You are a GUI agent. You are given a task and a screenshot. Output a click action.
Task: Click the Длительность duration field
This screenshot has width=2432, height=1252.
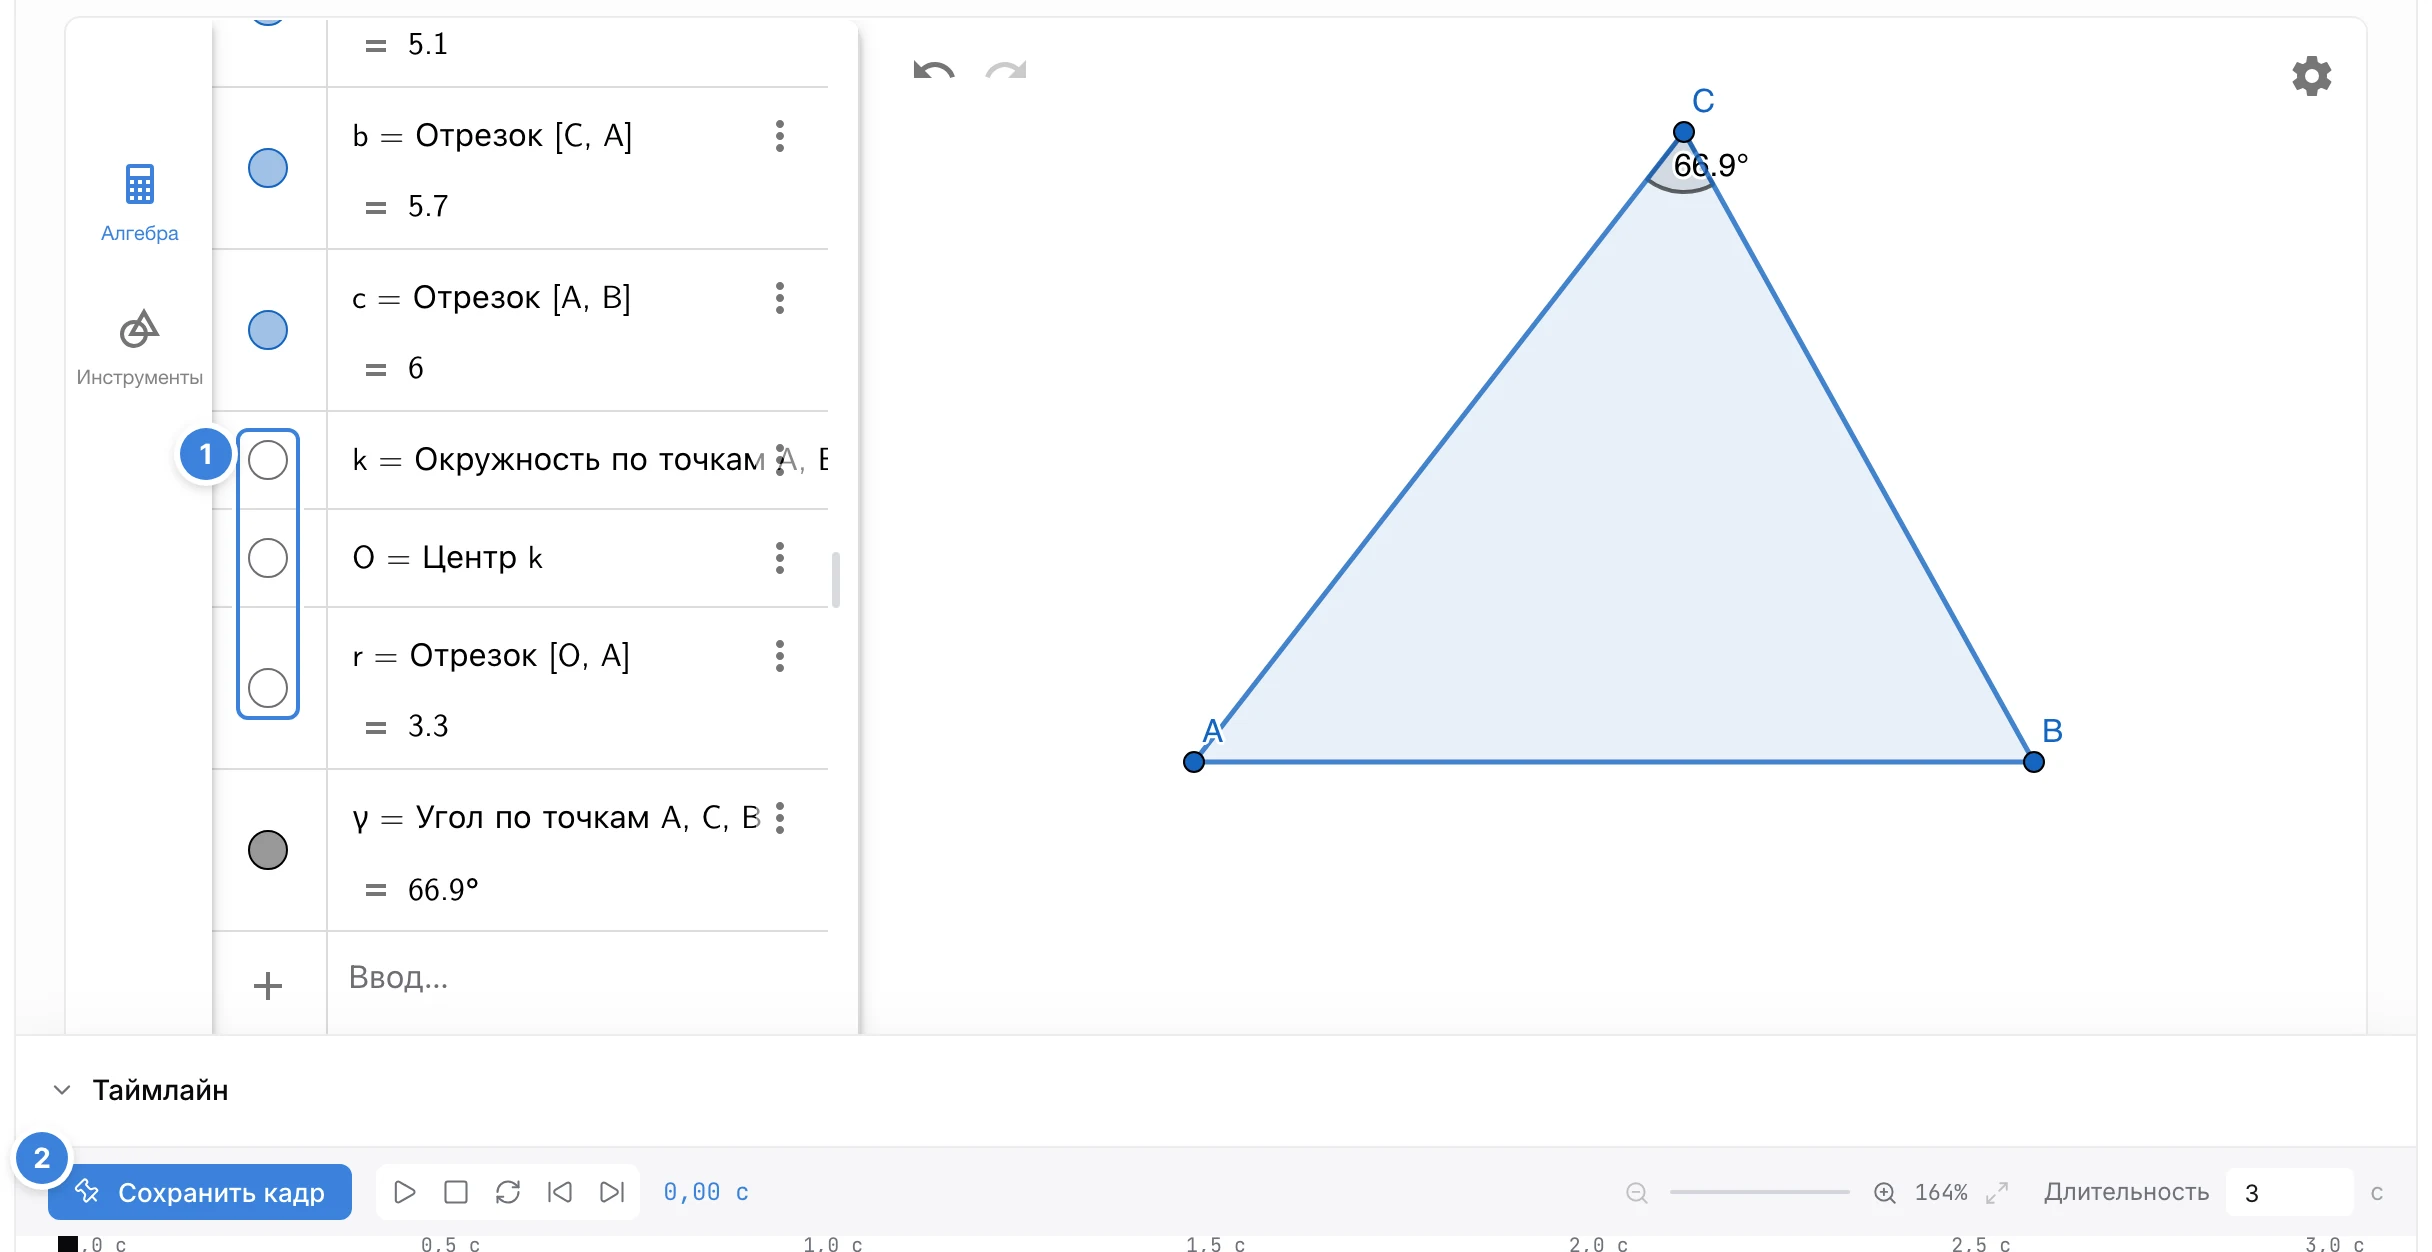click(x=2290, y=1192)
